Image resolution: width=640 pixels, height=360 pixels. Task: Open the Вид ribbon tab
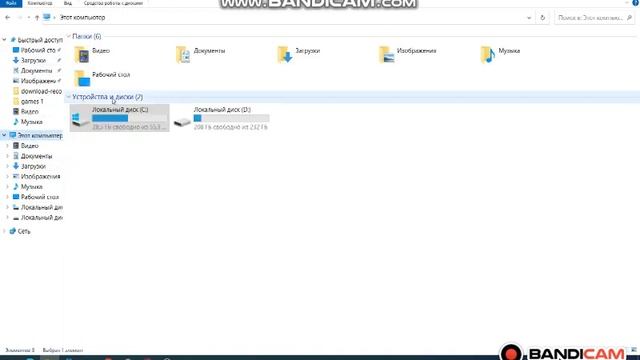click(68, 3)
